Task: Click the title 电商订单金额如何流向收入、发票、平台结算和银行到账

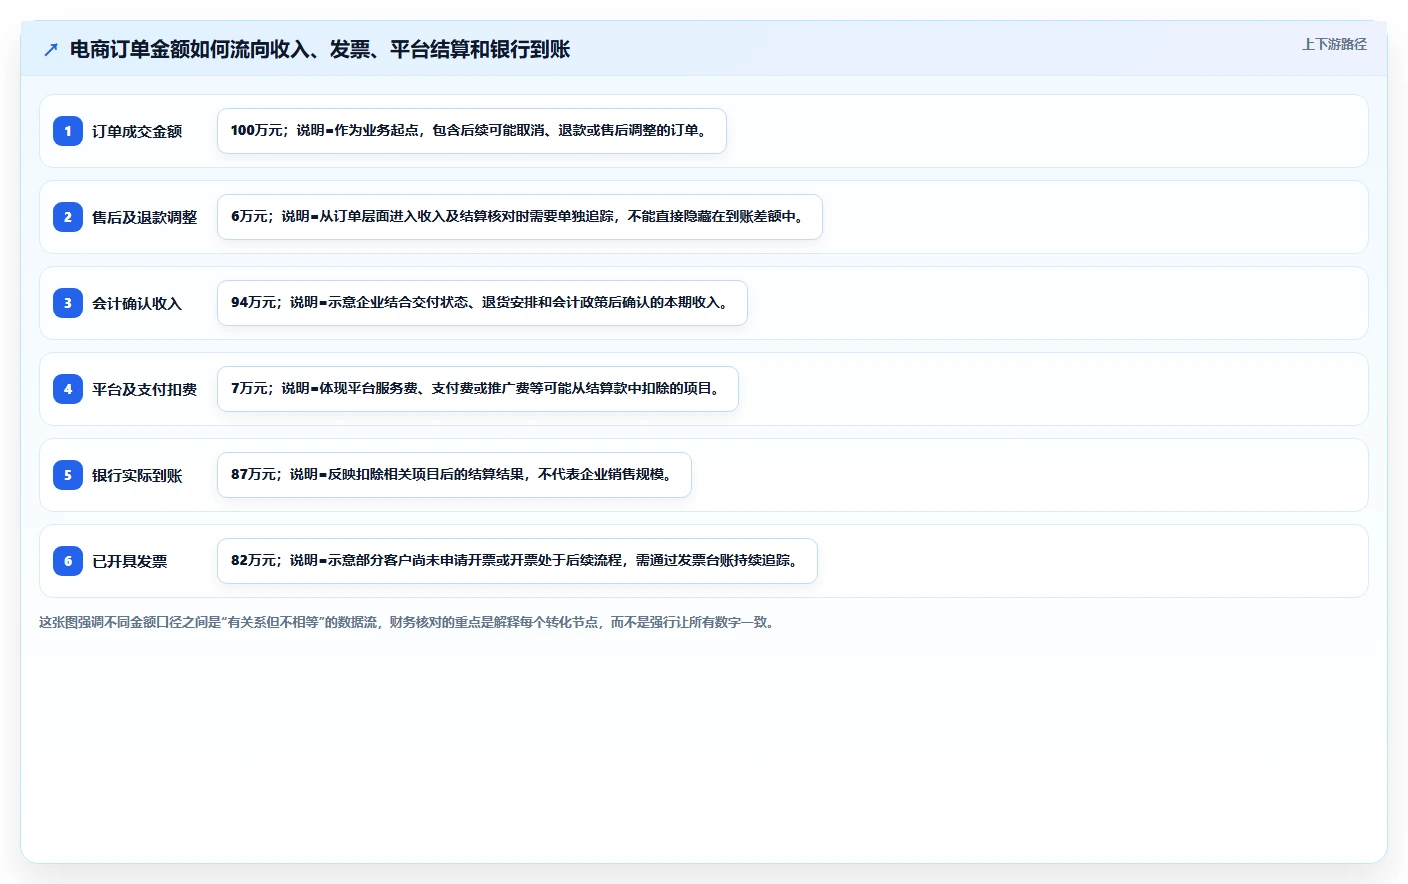Action: click(x=320, y=49)
